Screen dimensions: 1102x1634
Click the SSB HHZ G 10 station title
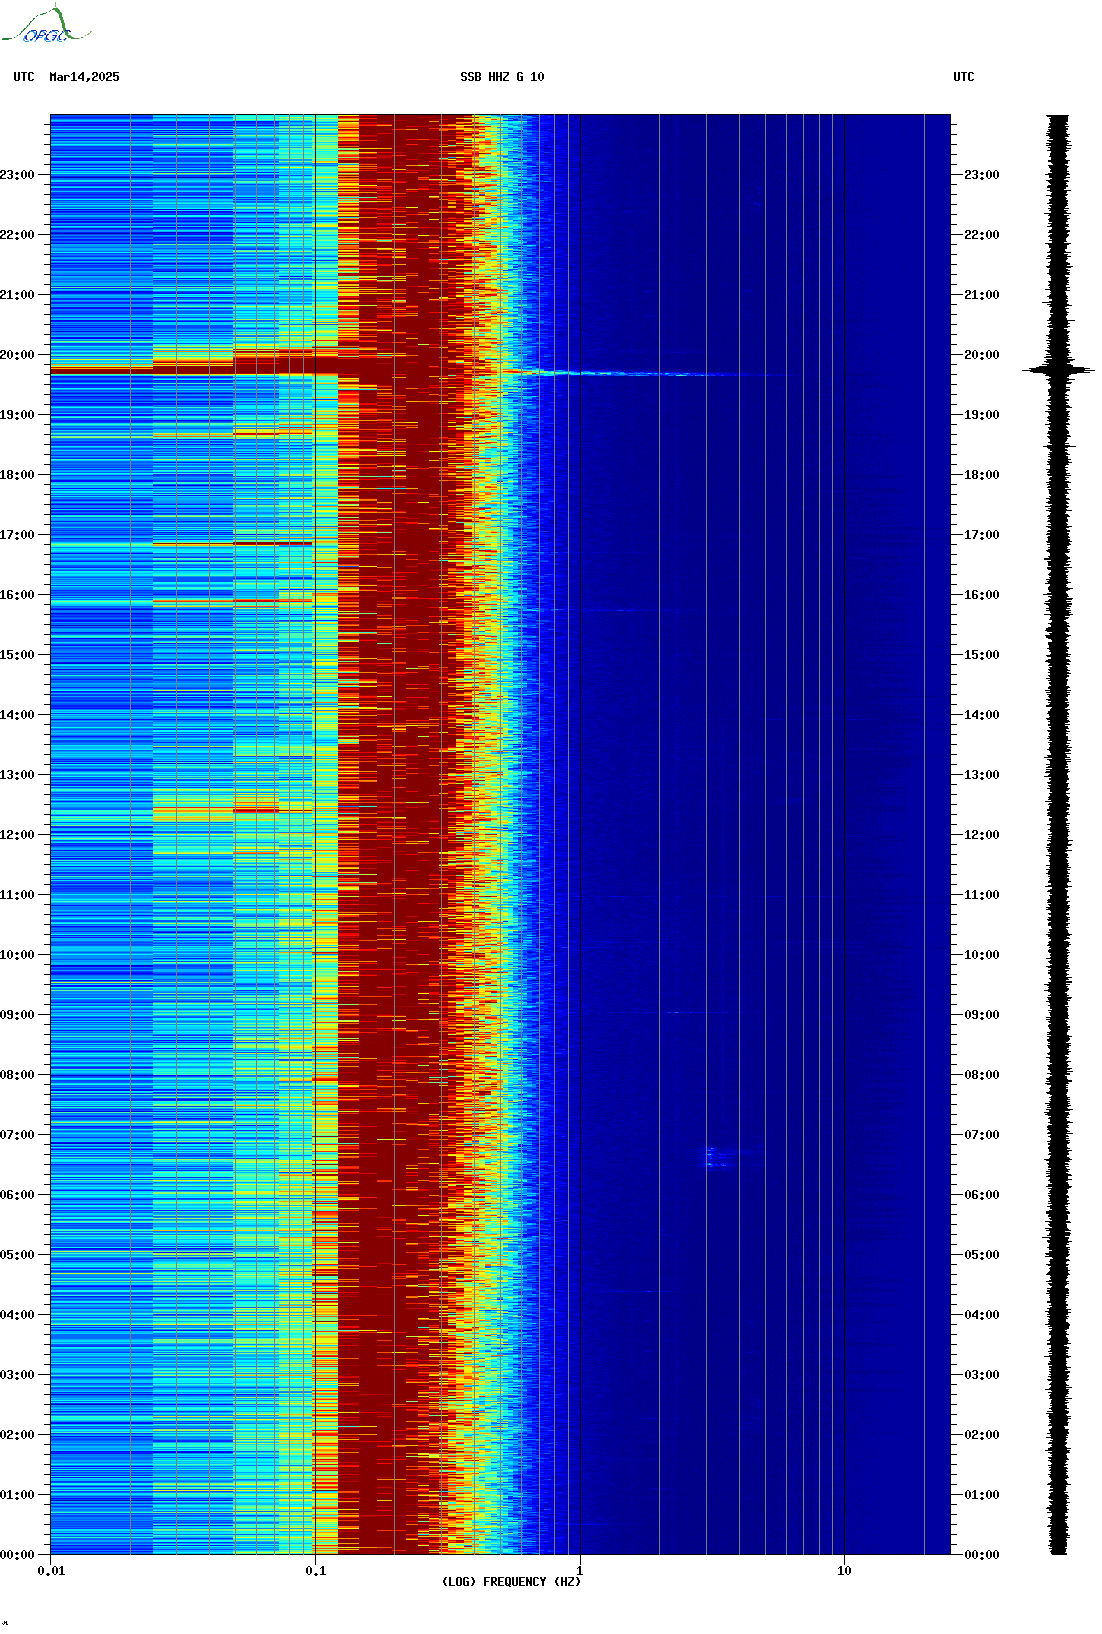point(502,77)
